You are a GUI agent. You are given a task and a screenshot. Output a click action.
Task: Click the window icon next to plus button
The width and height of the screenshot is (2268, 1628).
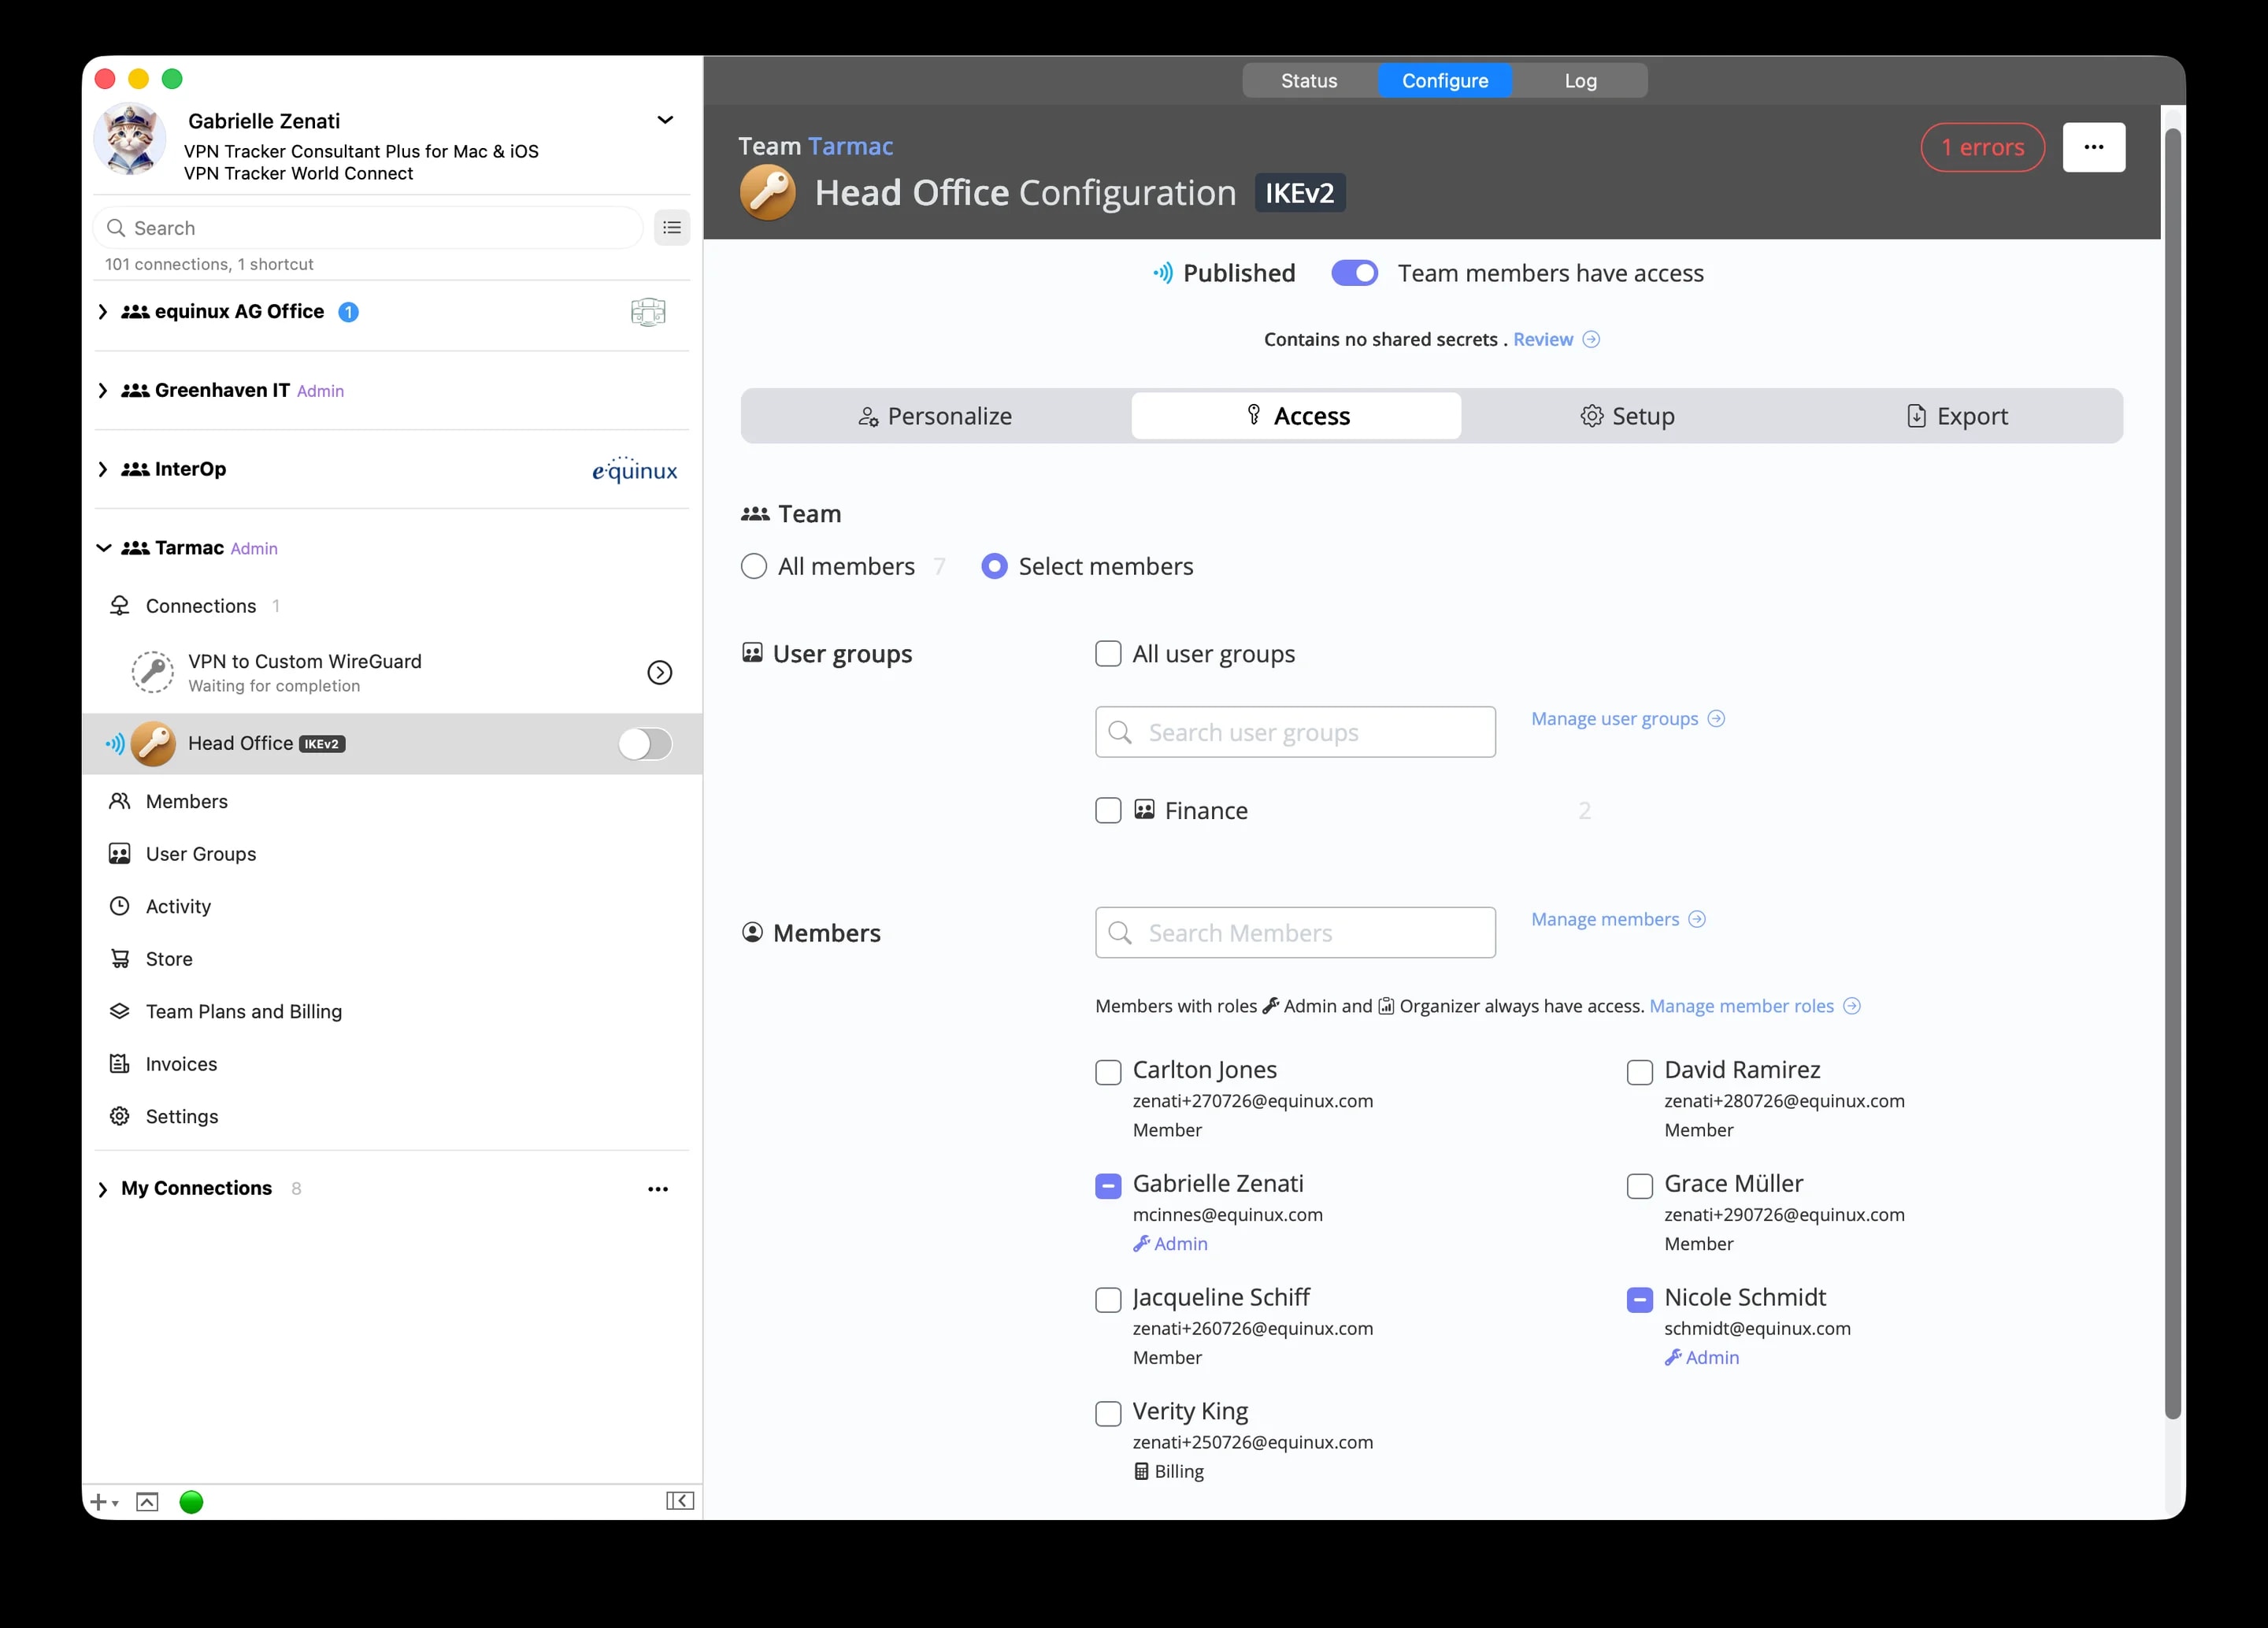(x=147, y=1502)
